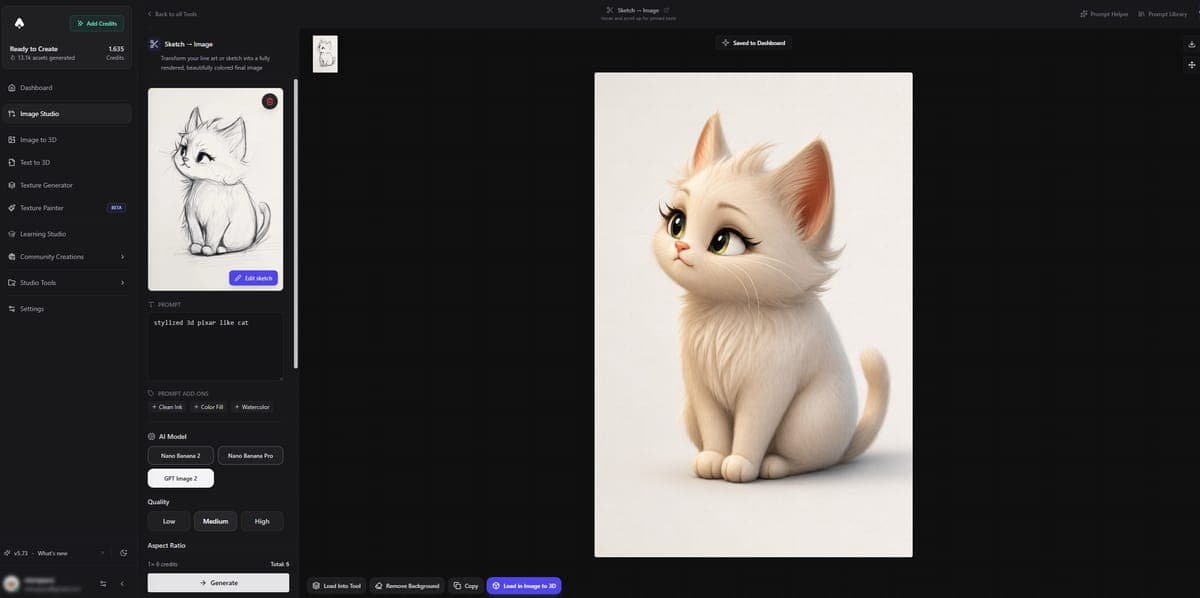Click the Prompt Add-ons tag icon
The width and height of the screenshot is (1200, 598).
tap(151, 393)
